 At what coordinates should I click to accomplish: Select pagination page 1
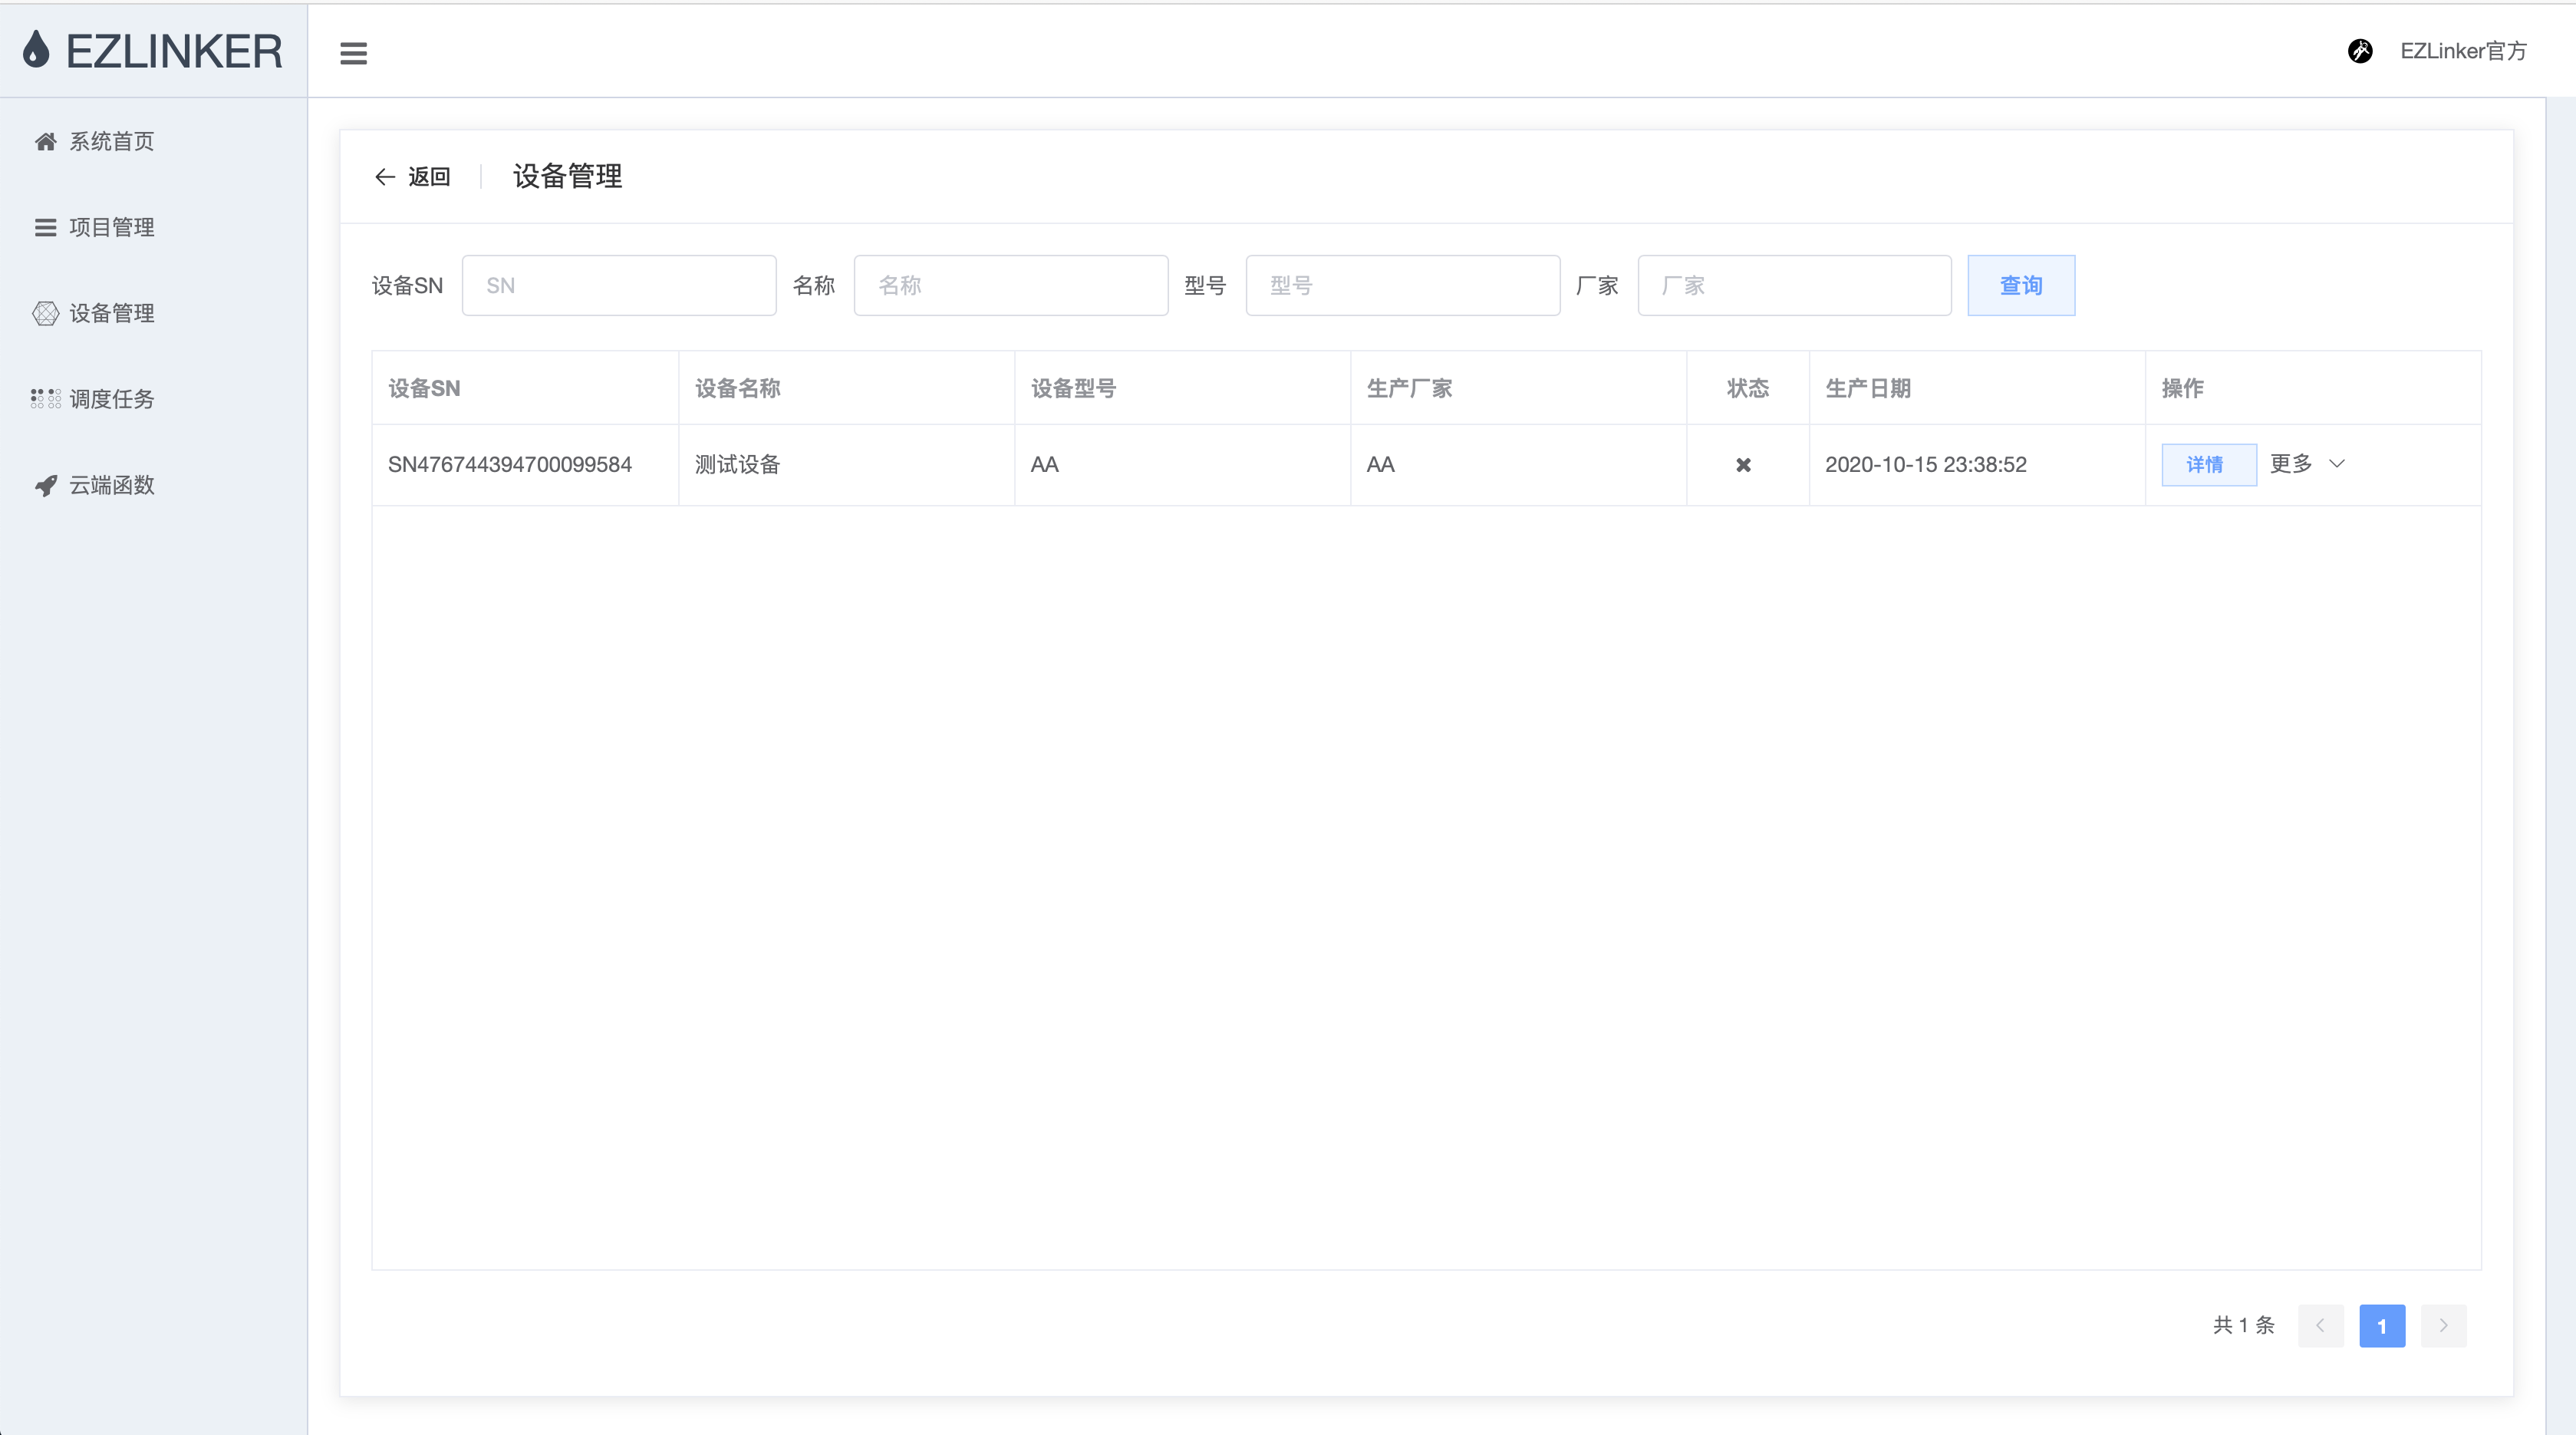(2381, 1326)
